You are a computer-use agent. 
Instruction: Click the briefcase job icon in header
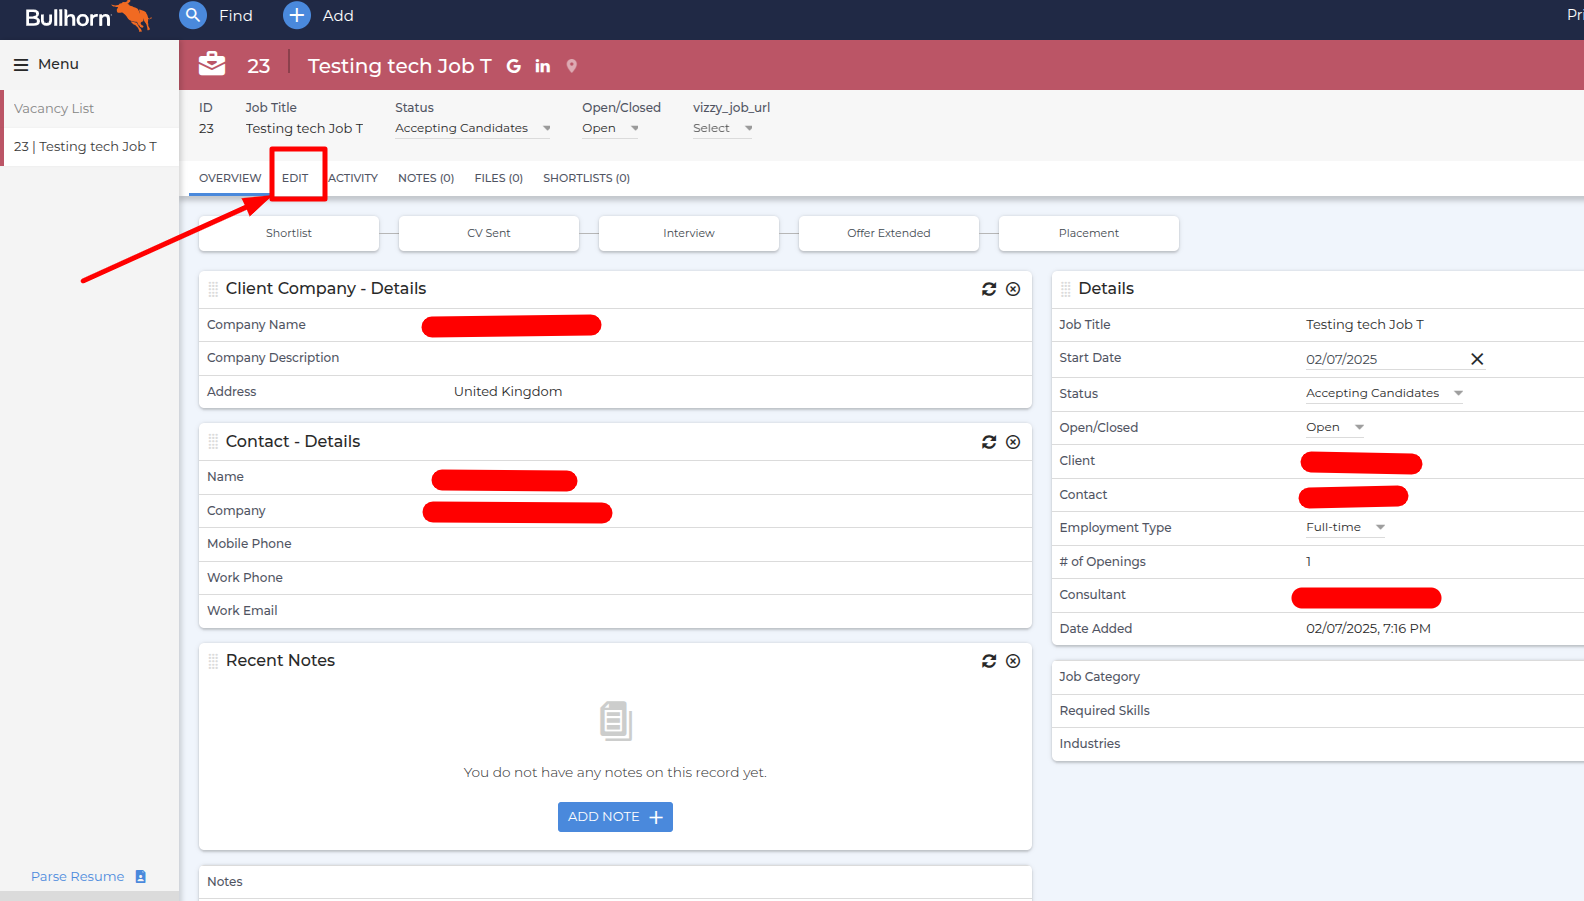pyautogui.click(x=212, y=64)
